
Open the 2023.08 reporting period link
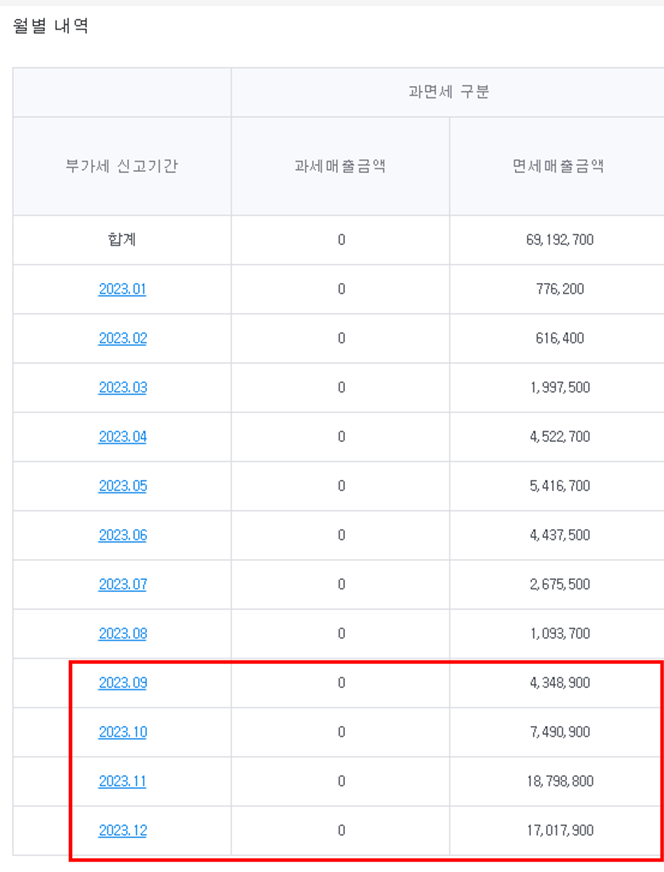123,633
